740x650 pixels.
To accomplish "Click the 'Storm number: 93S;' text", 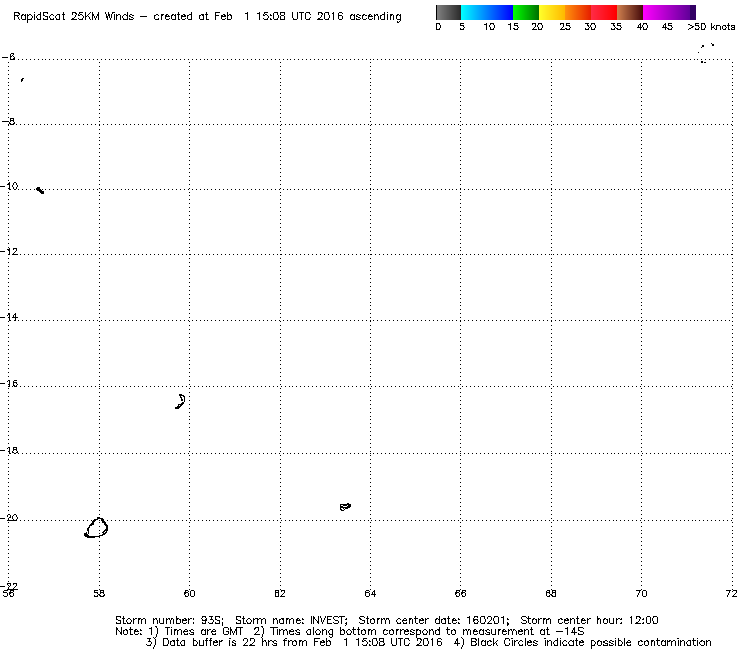I will pos(169,620).
